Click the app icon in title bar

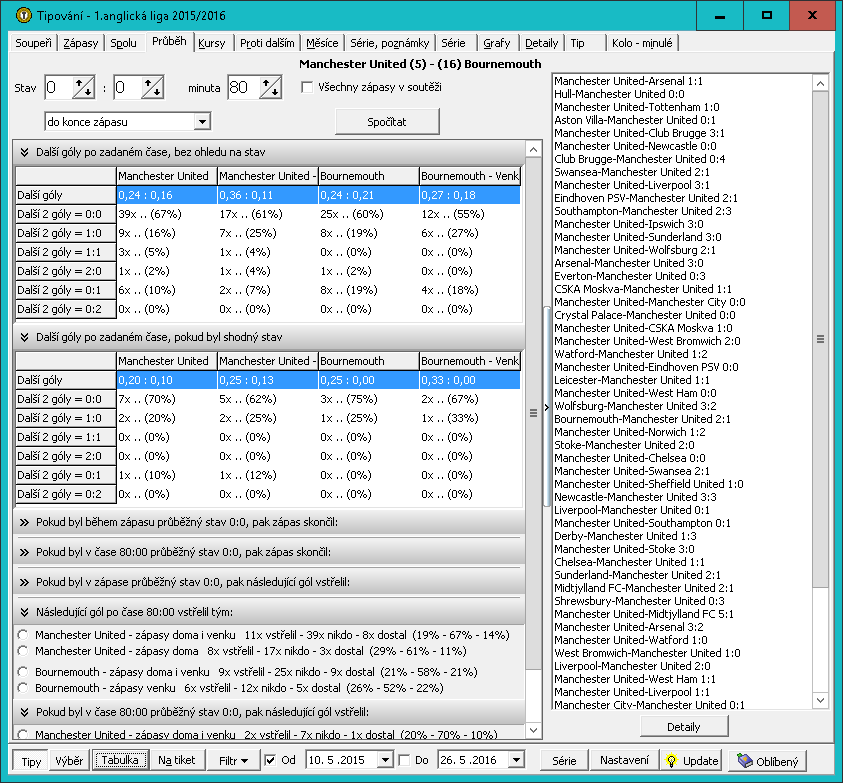tap(23, 15)
